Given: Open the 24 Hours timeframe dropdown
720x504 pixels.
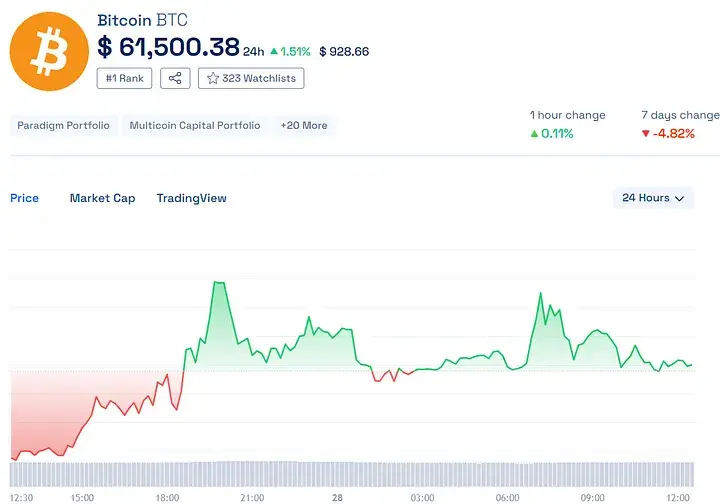Looking at the screenshot, I should 653,198.
